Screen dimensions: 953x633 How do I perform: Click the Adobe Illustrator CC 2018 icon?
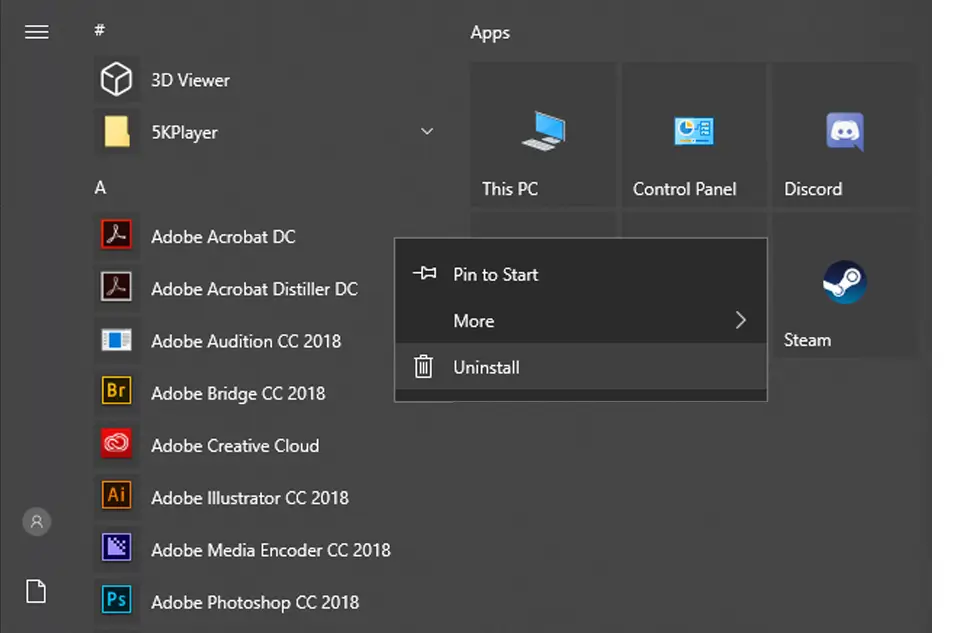tap(117, 496)
